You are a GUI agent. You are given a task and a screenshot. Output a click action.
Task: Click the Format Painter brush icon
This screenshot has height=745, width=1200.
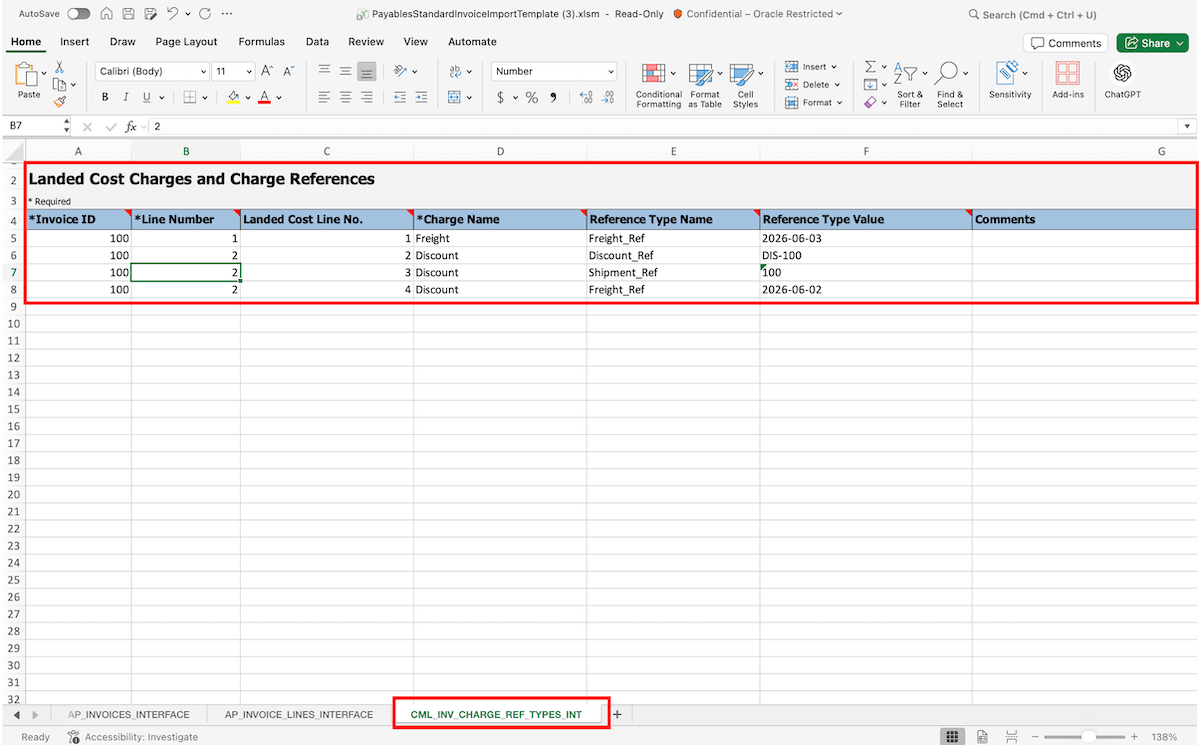coord(59,101)
